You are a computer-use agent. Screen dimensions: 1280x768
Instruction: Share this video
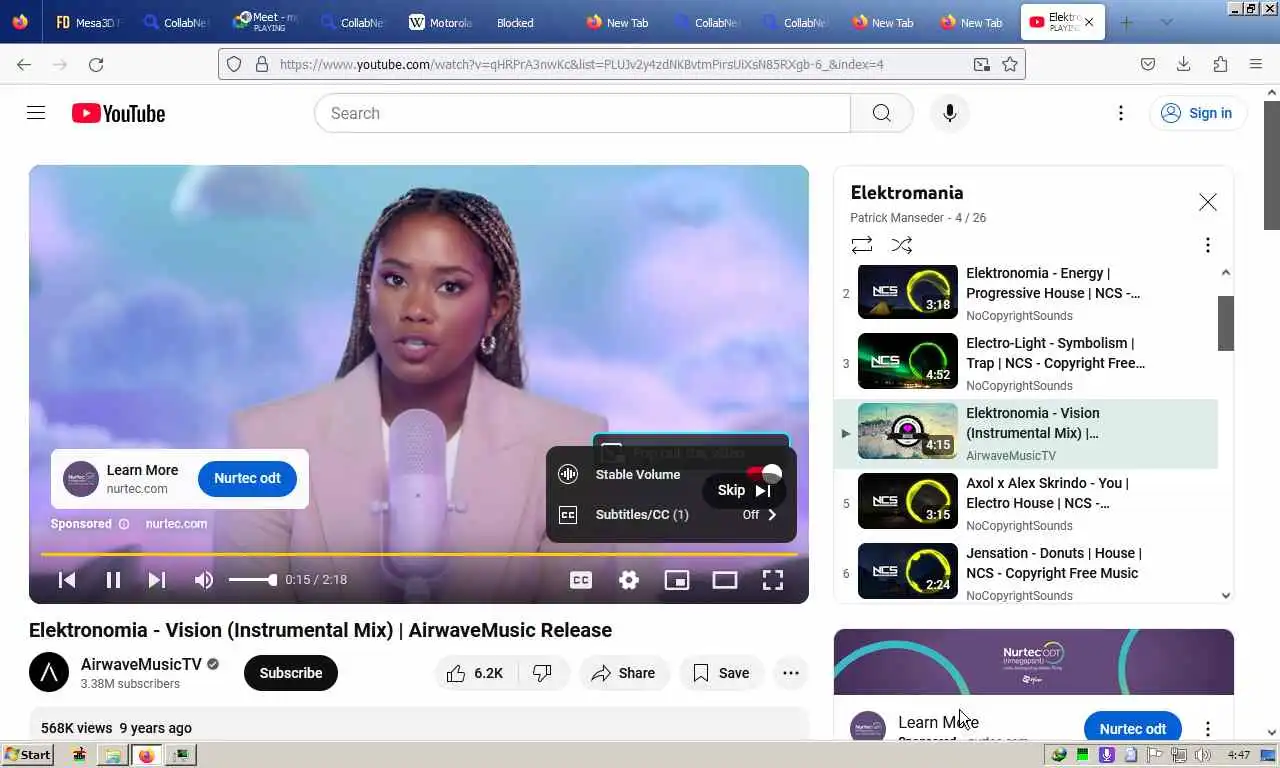click(x=623, y=673)
